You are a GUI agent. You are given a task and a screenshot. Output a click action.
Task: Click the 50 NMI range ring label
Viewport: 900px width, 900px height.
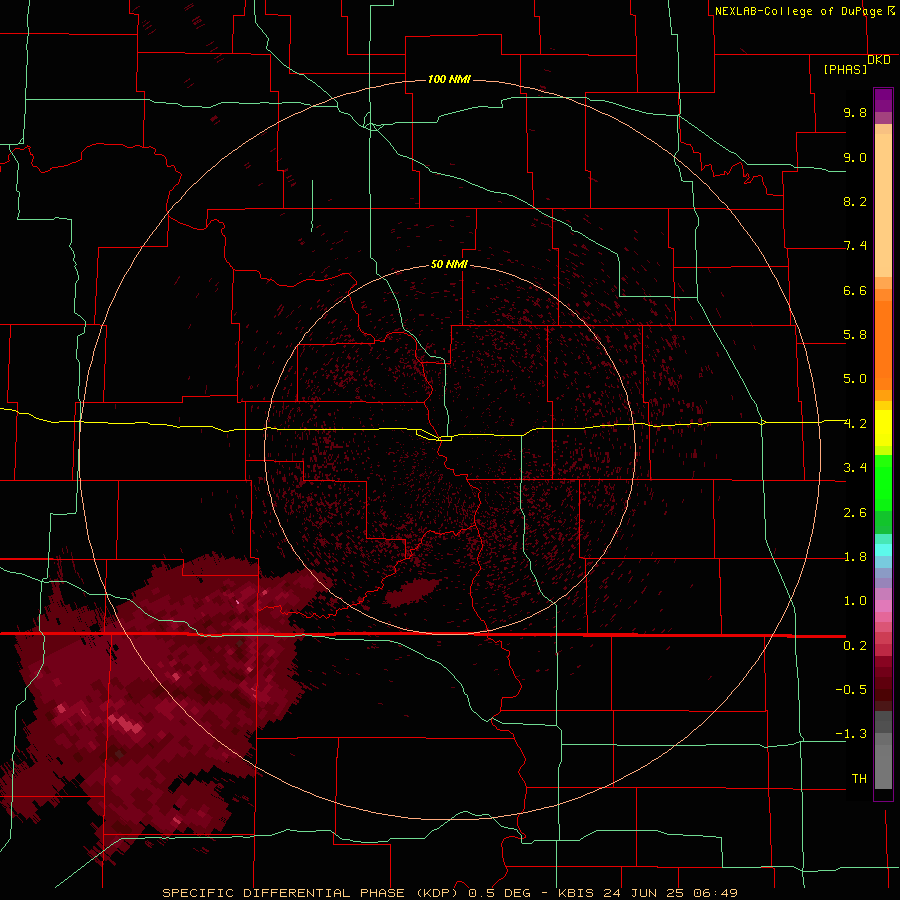click(x=449, y=264)
